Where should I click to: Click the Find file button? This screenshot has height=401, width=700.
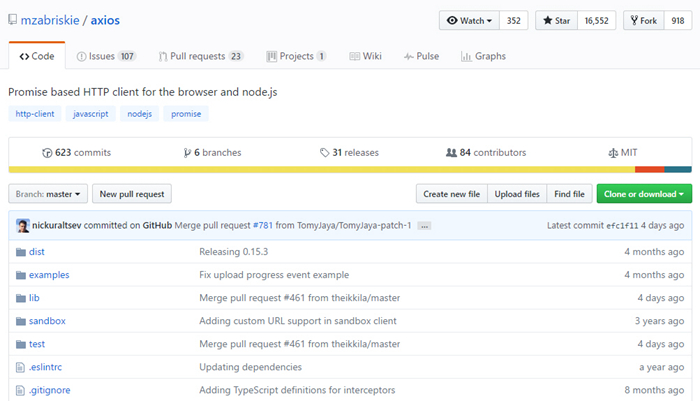click(569, 194)
